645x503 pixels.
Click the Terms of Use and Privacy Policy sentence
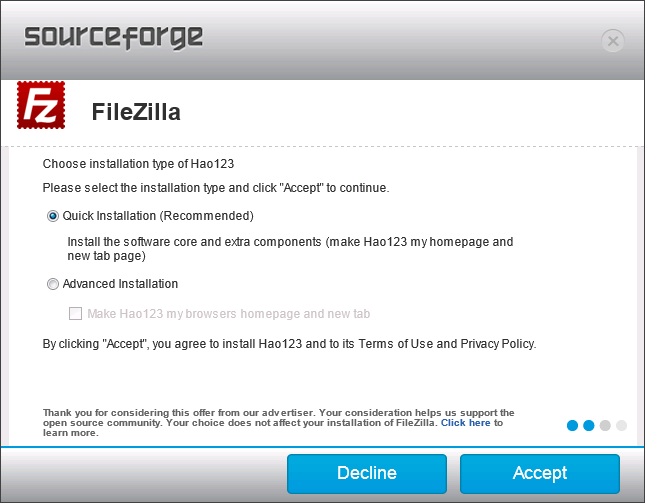(289, 344)
